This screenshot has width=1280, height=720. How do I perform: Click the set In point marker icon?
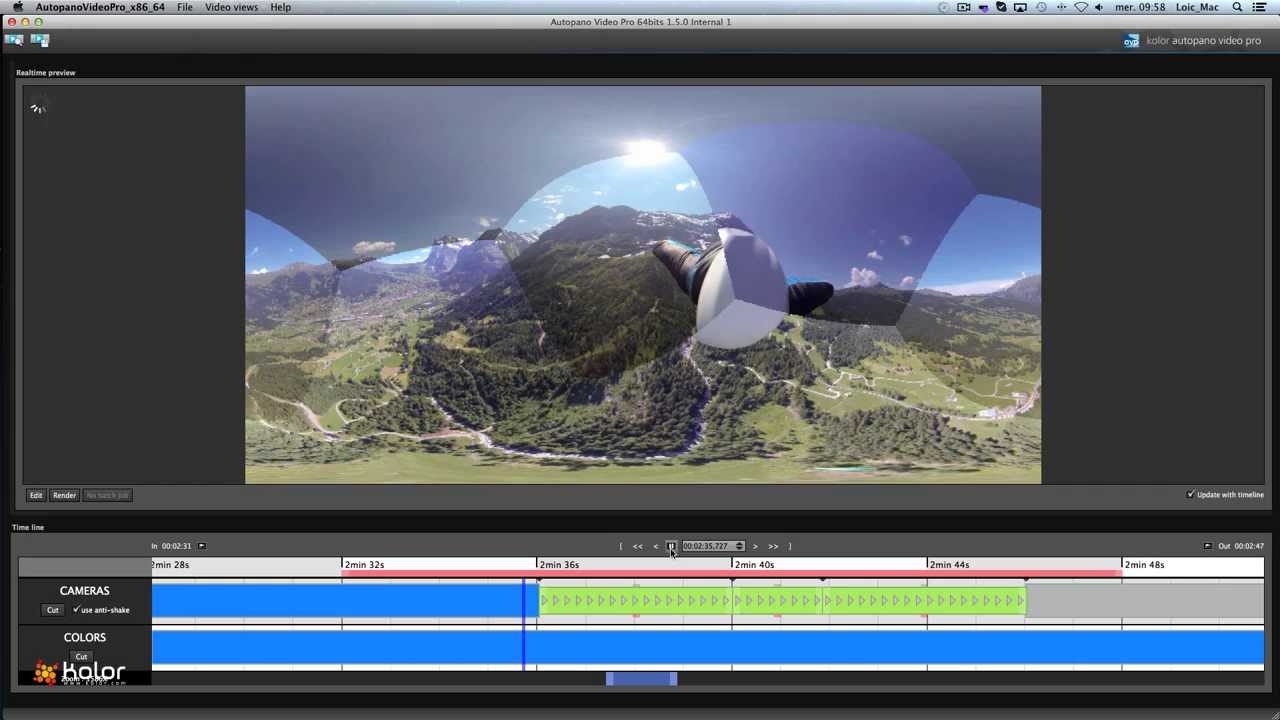(x=201, y=546)
